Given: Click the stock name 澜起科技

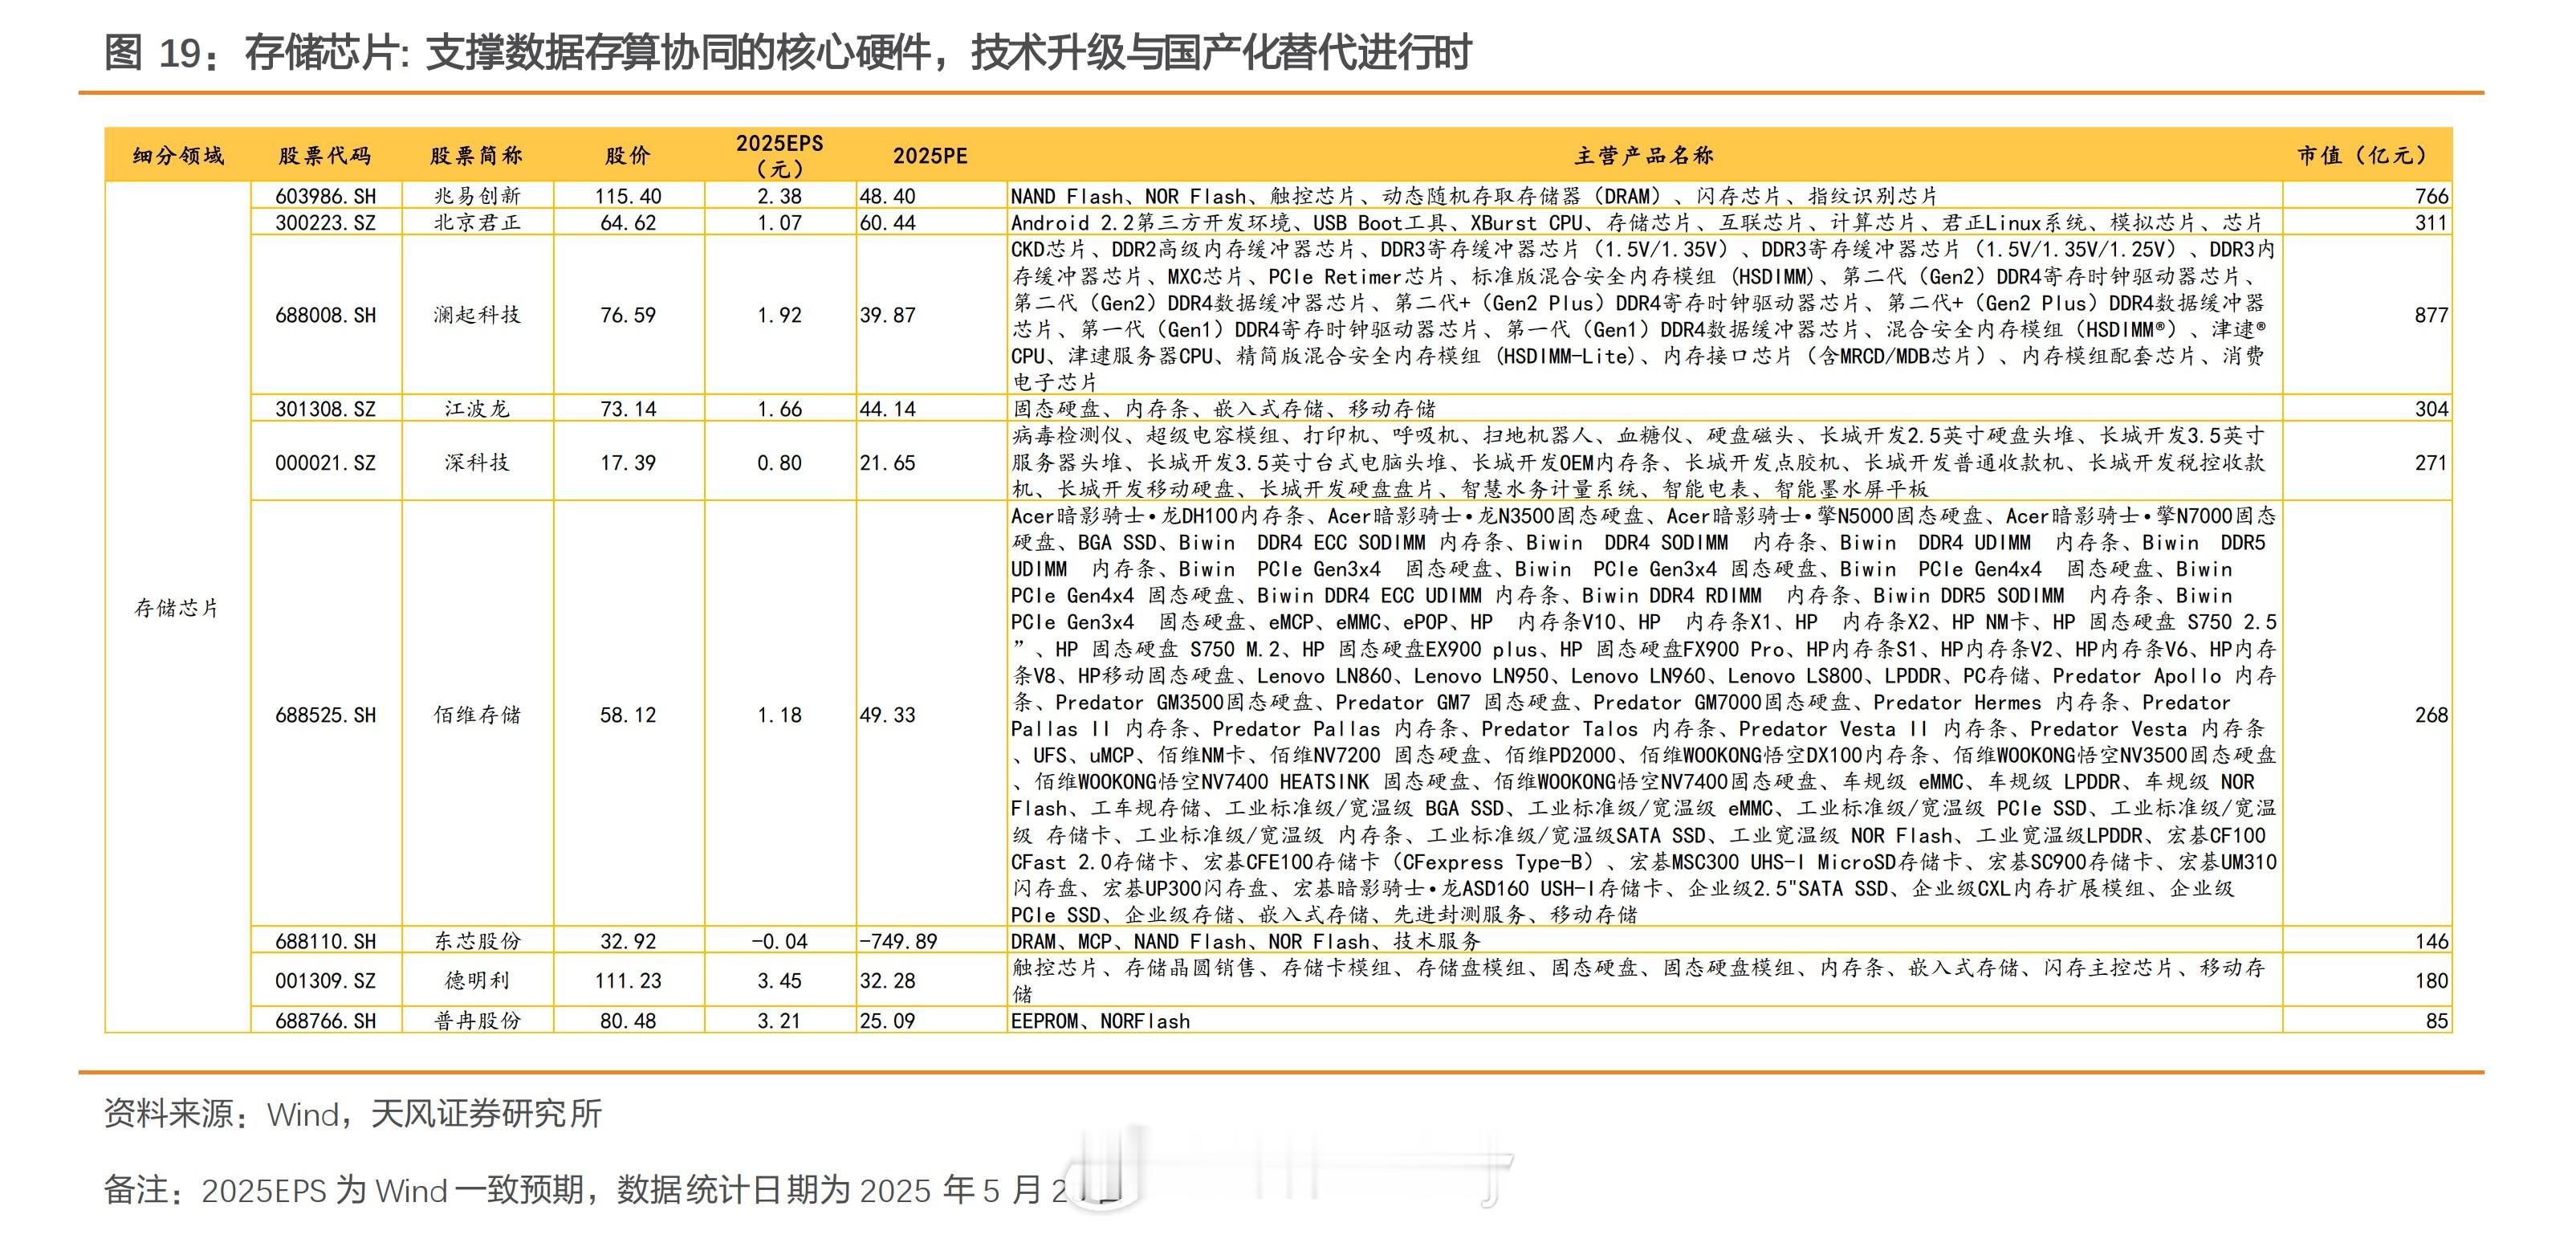Looking at the screenshot, I should point(477,315).
